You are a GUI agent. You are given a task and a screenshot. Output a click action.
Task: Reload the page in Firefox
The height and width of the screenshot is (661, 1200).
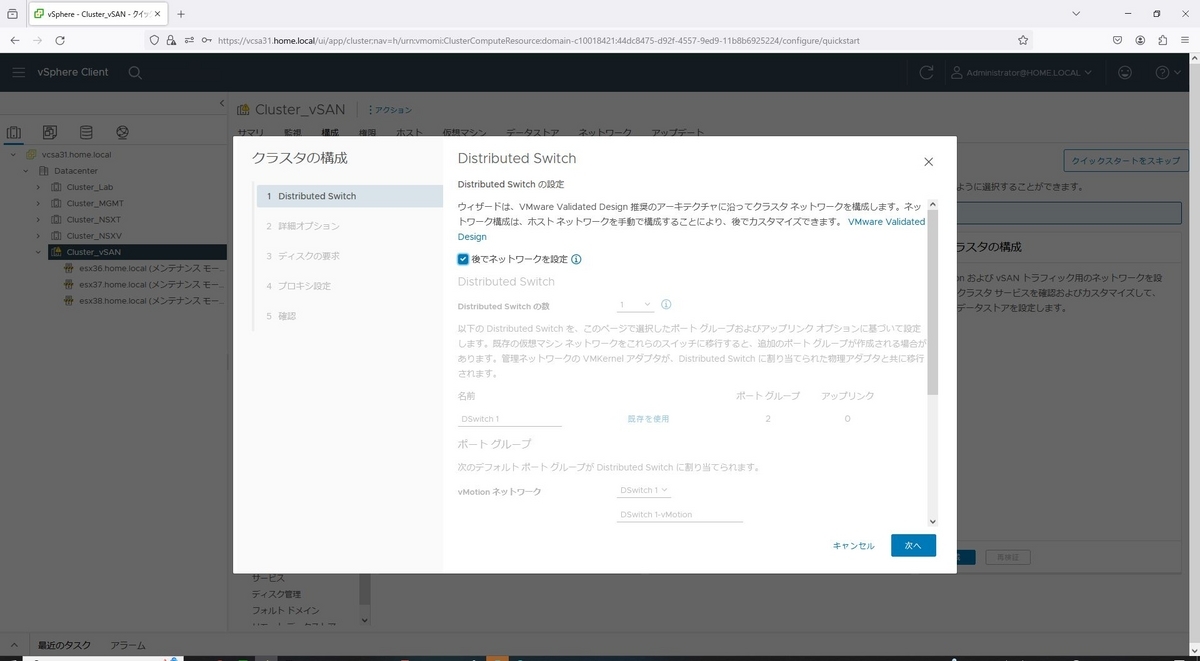point(60,40)
